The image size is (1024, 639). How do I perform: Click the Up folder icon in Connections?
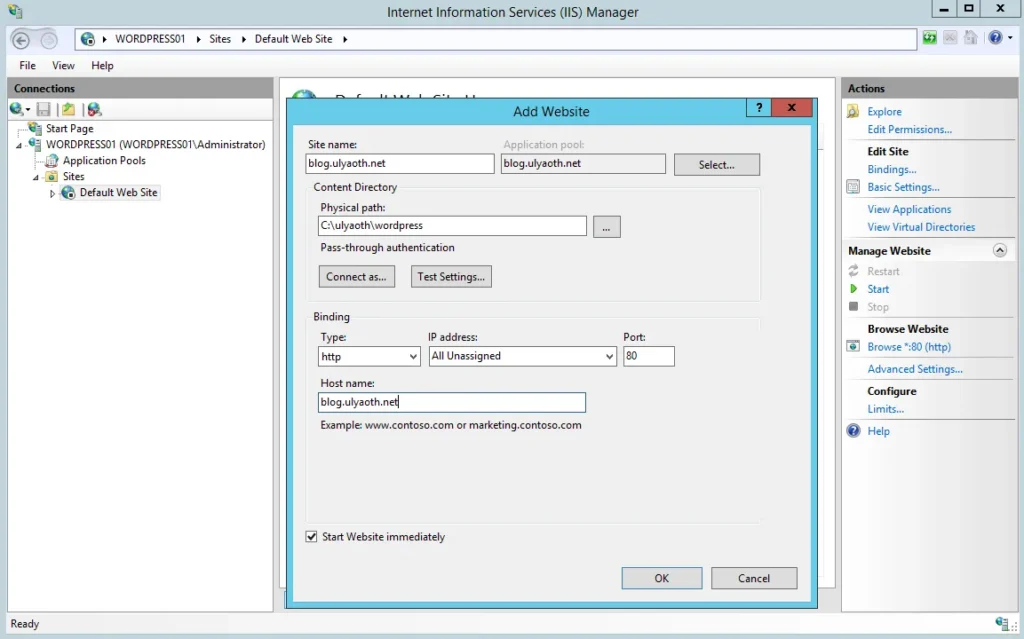pos(68,109)
